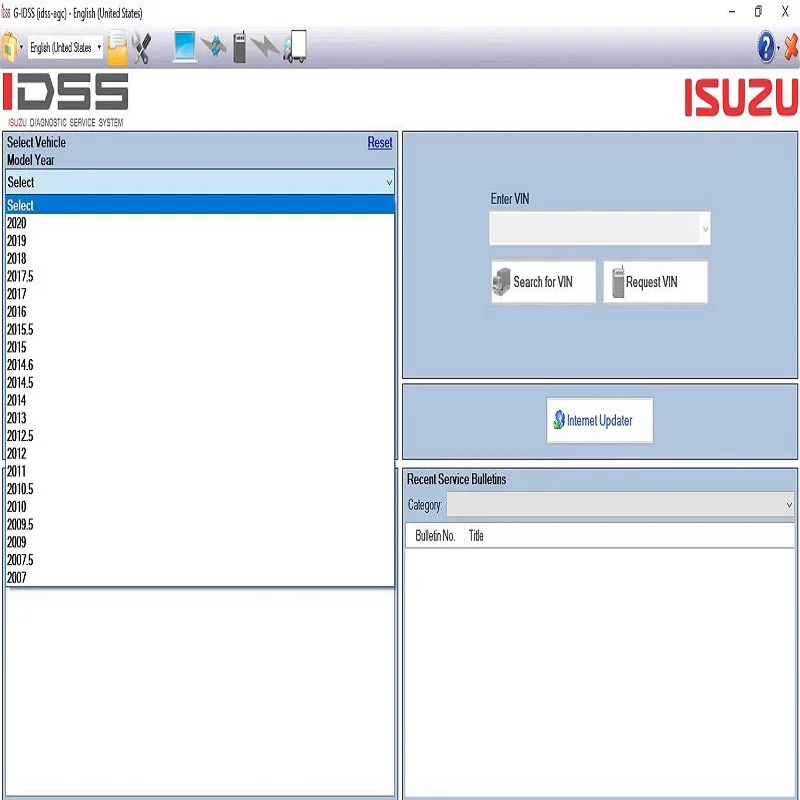Viewport: 800px width, 800px height.
Task: Open the blue question mark help icon
Action: [766, 47]
